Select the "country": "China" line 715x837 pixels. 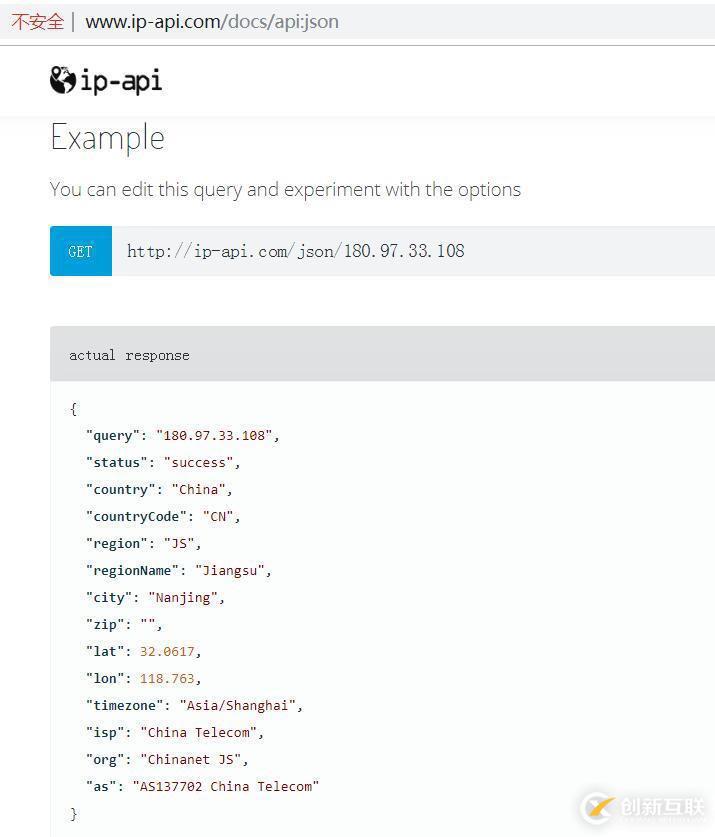159,489
